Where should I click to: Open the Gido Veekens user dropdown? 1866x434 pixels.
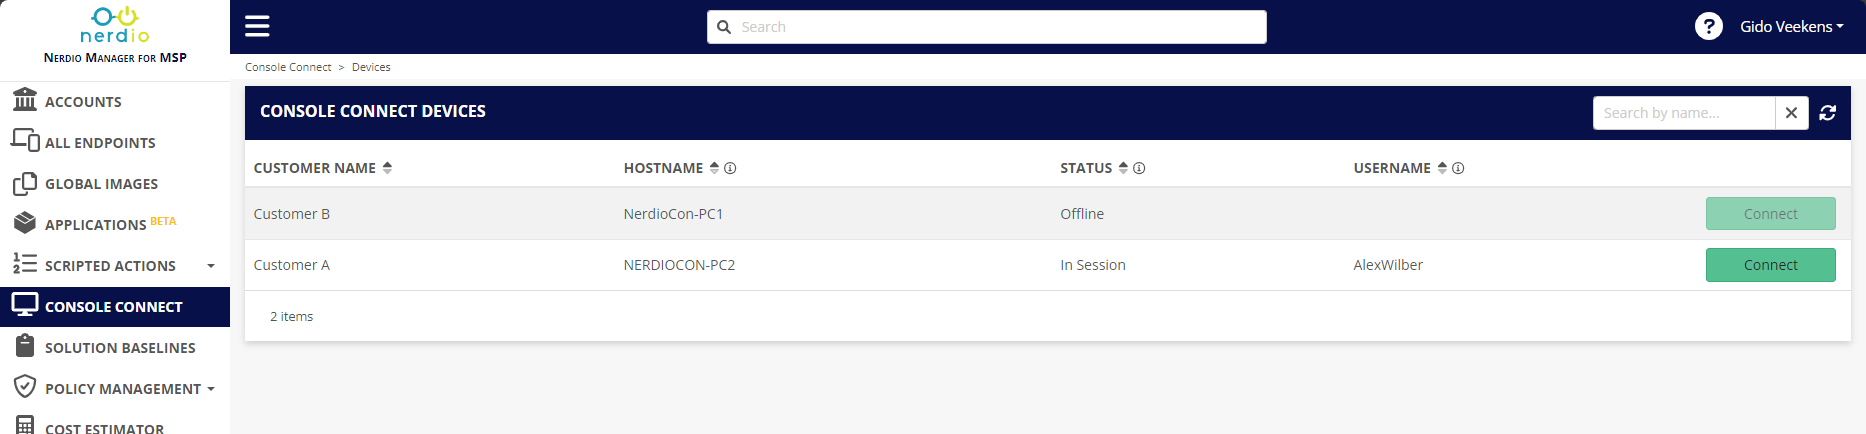click(x=1791, y=27)
